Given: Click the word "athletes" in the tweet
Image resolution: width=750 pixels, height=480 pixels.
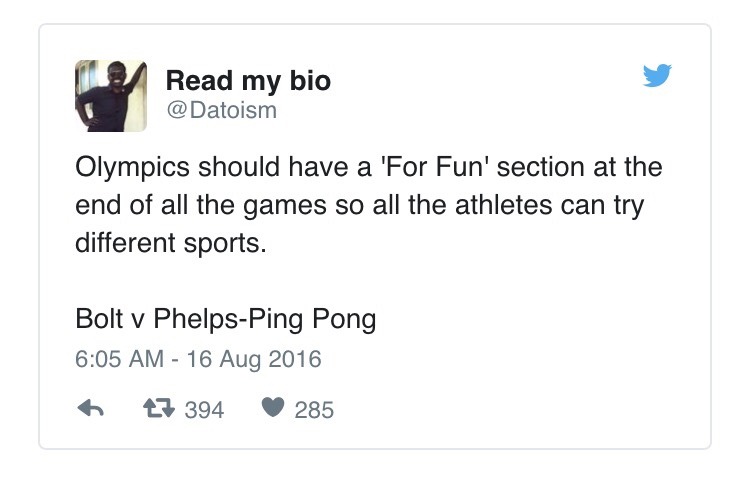Looking at the screenshot, I should 492,205.
